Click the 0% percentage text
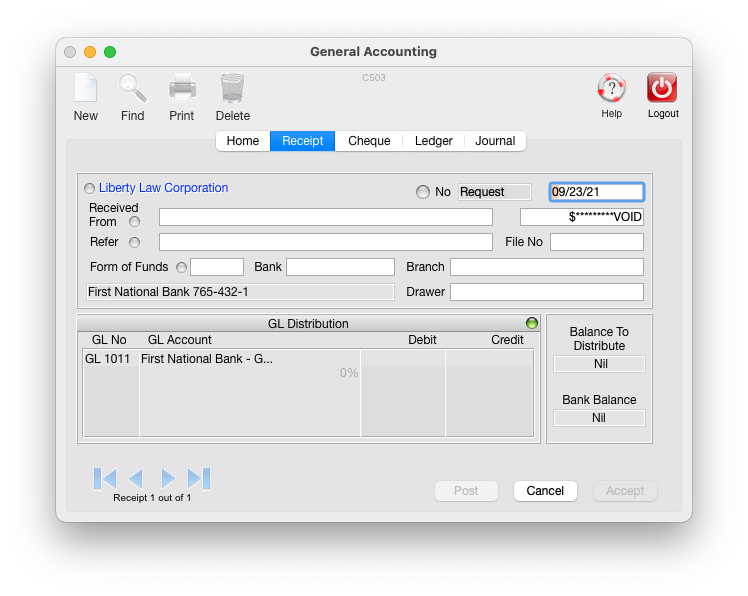Screen dimensions: 748x596 tap(349, 373)
